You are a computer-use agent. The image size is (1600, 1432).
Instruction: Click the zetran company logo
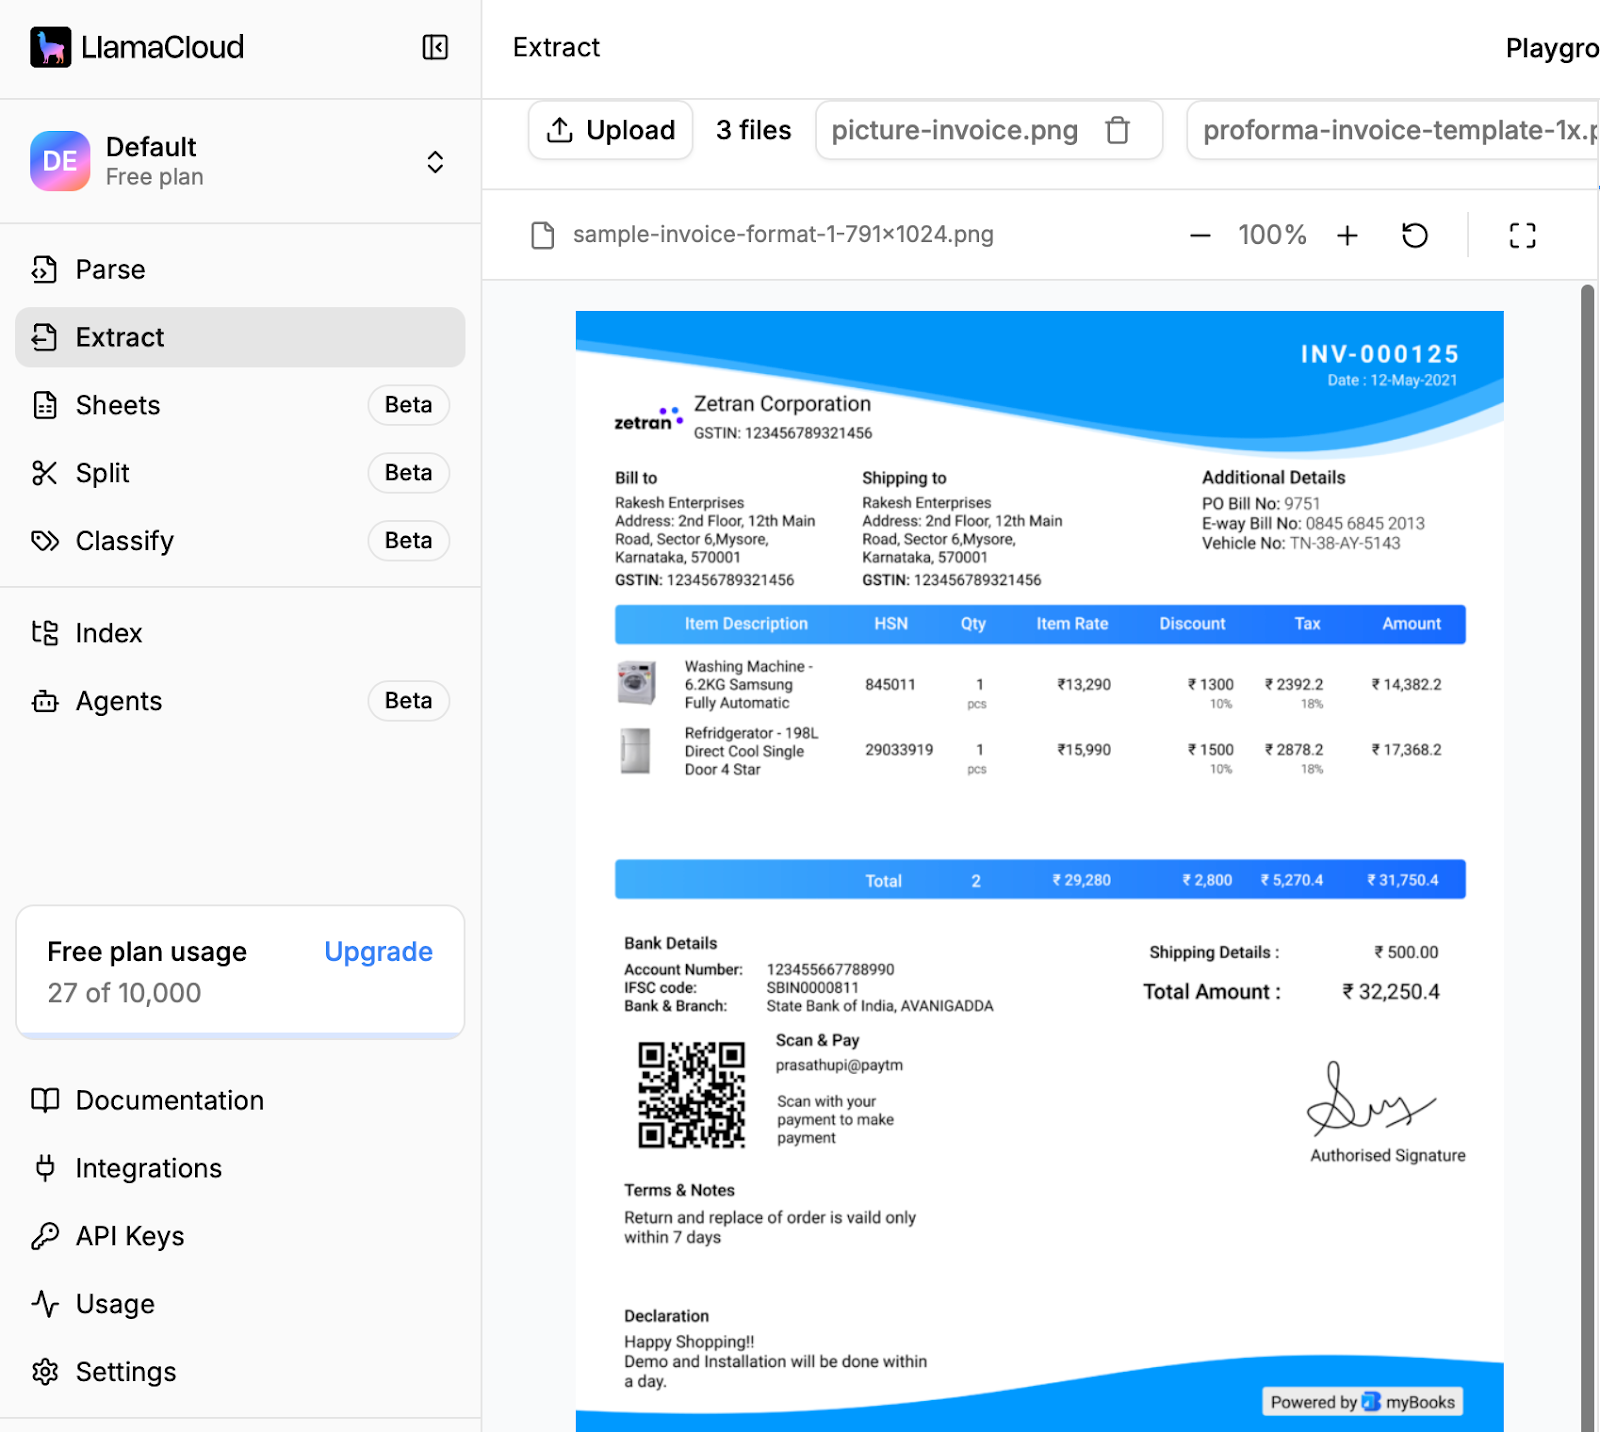(649, 418)
